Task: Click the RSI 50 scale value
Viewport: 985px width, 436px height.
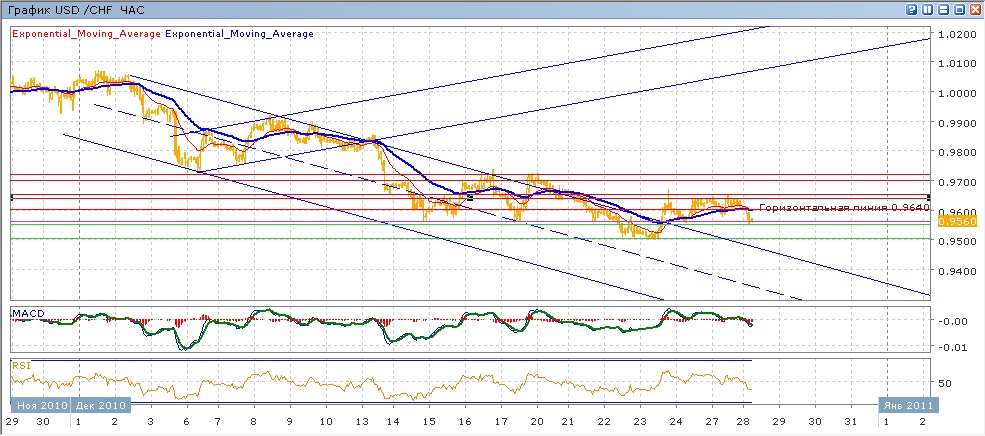Action: click(947, 383)
